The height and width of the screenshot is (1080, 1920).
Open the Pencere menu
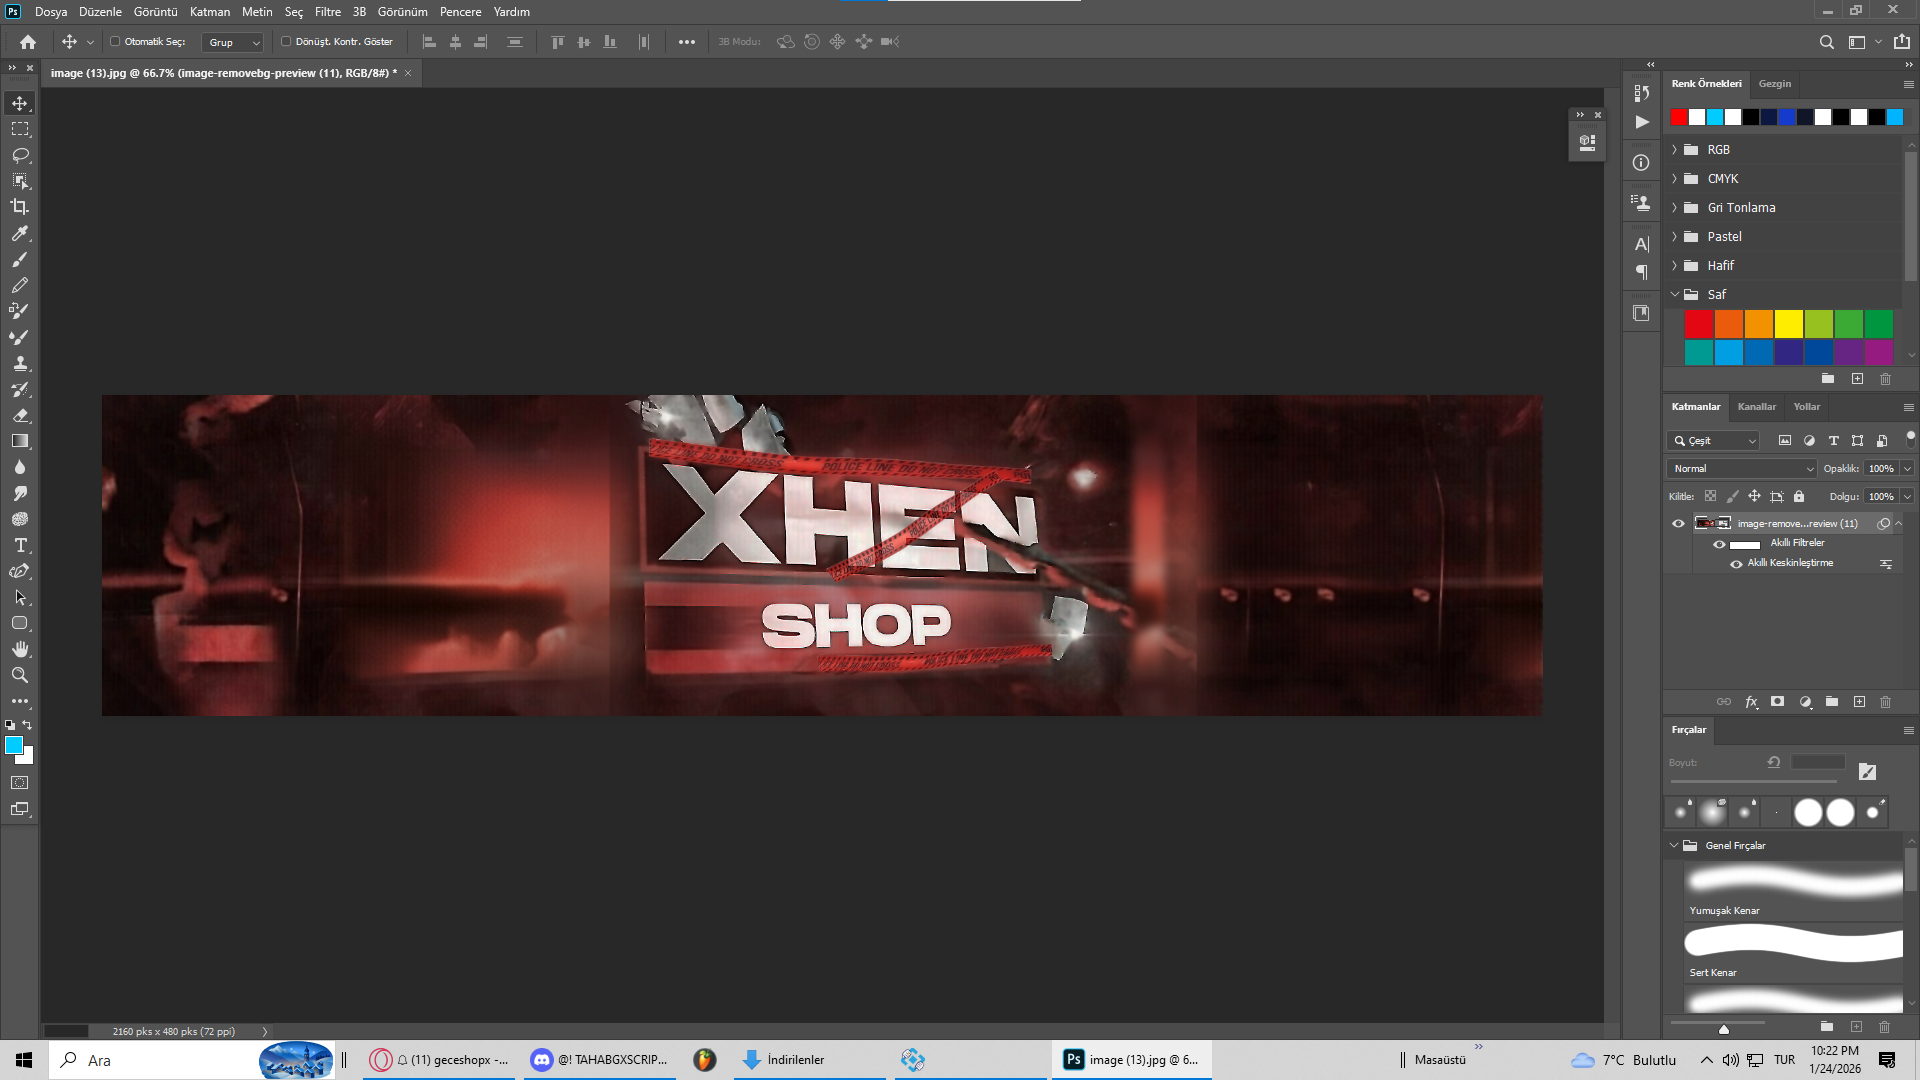click(x=461, y=12)
